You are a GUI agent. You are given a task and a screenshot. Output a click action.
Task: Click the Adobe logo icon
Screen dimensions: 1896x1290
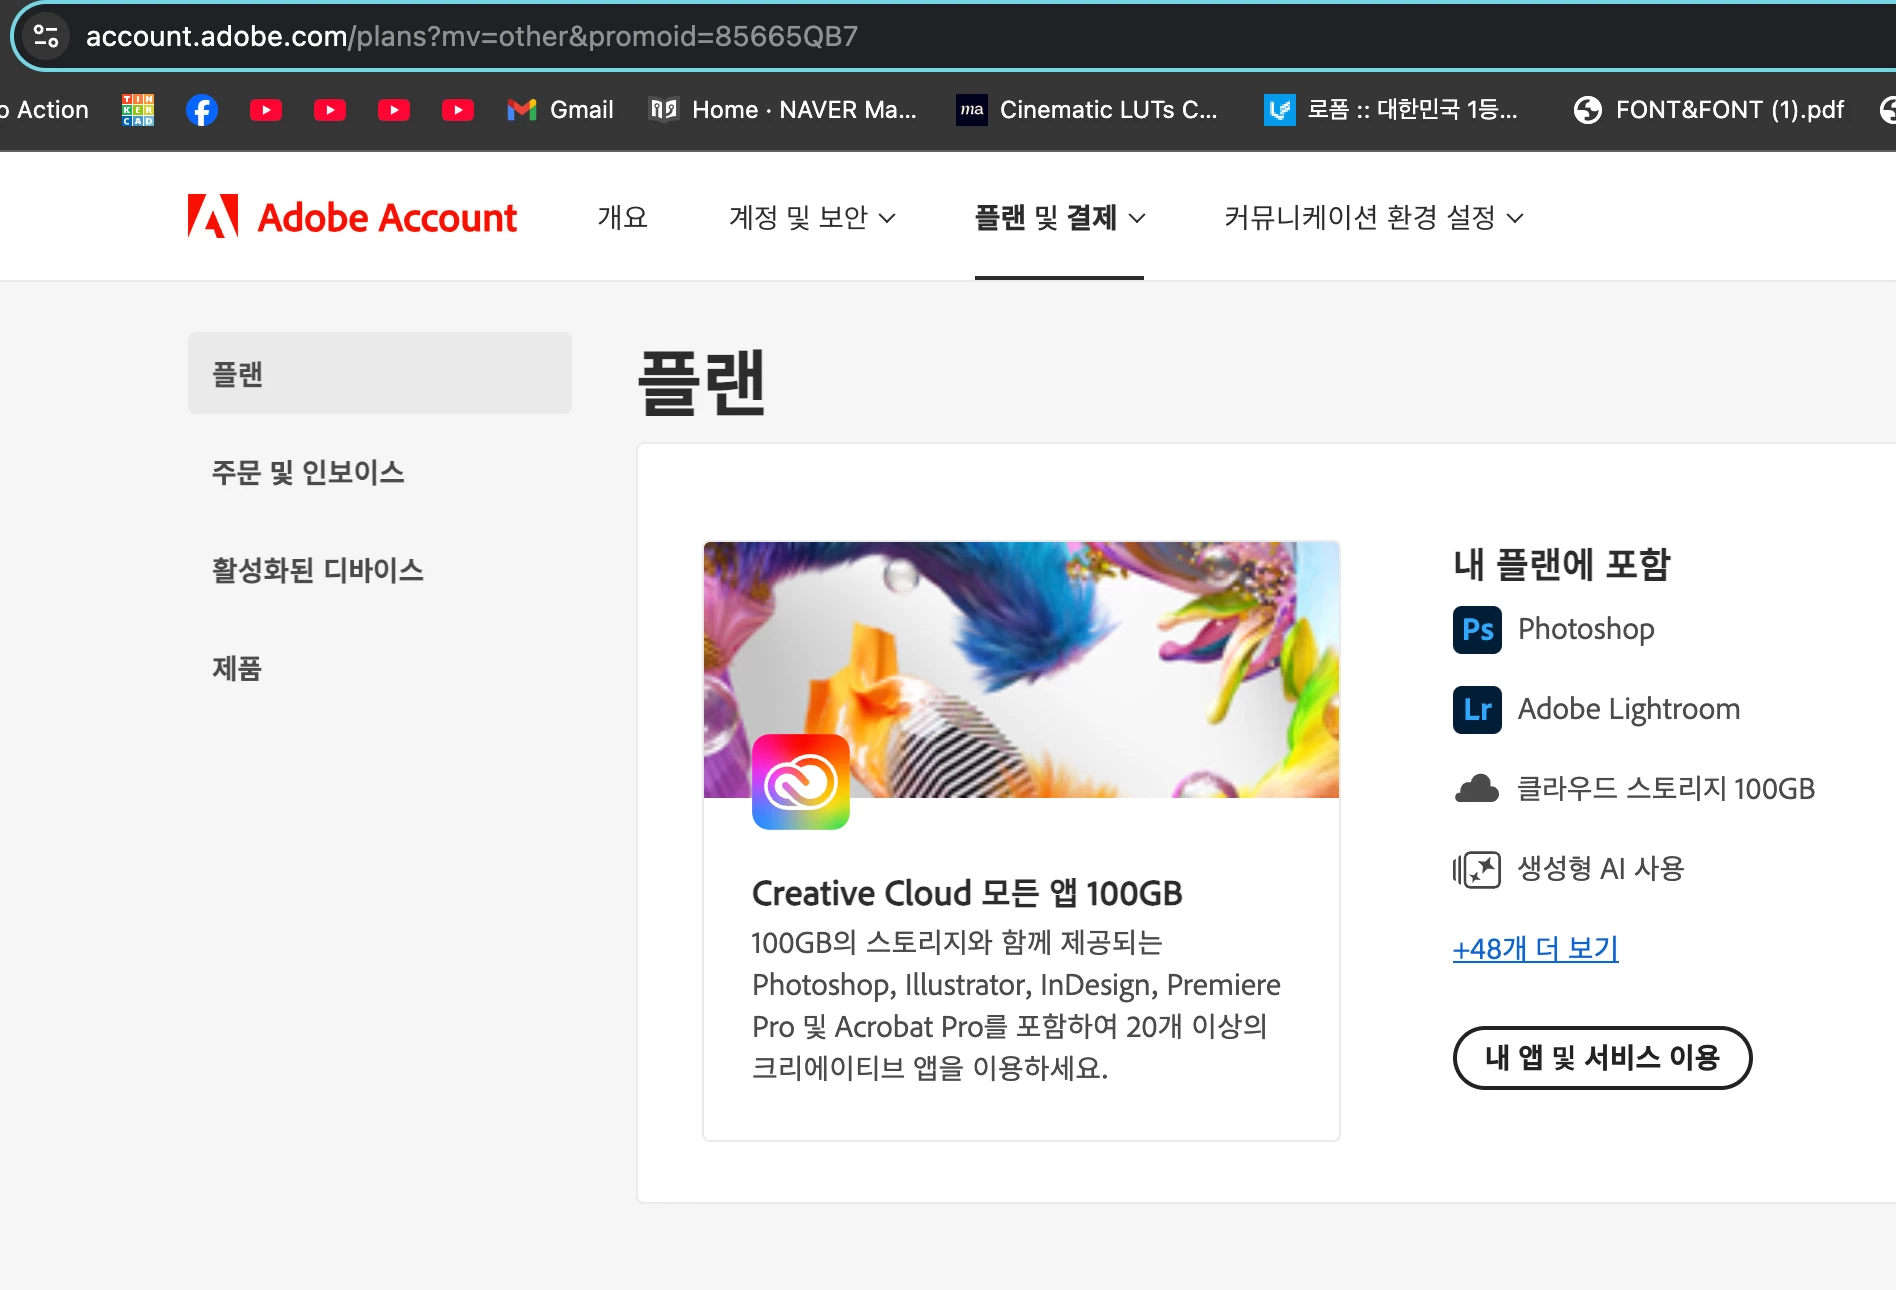tap(213, 216)
